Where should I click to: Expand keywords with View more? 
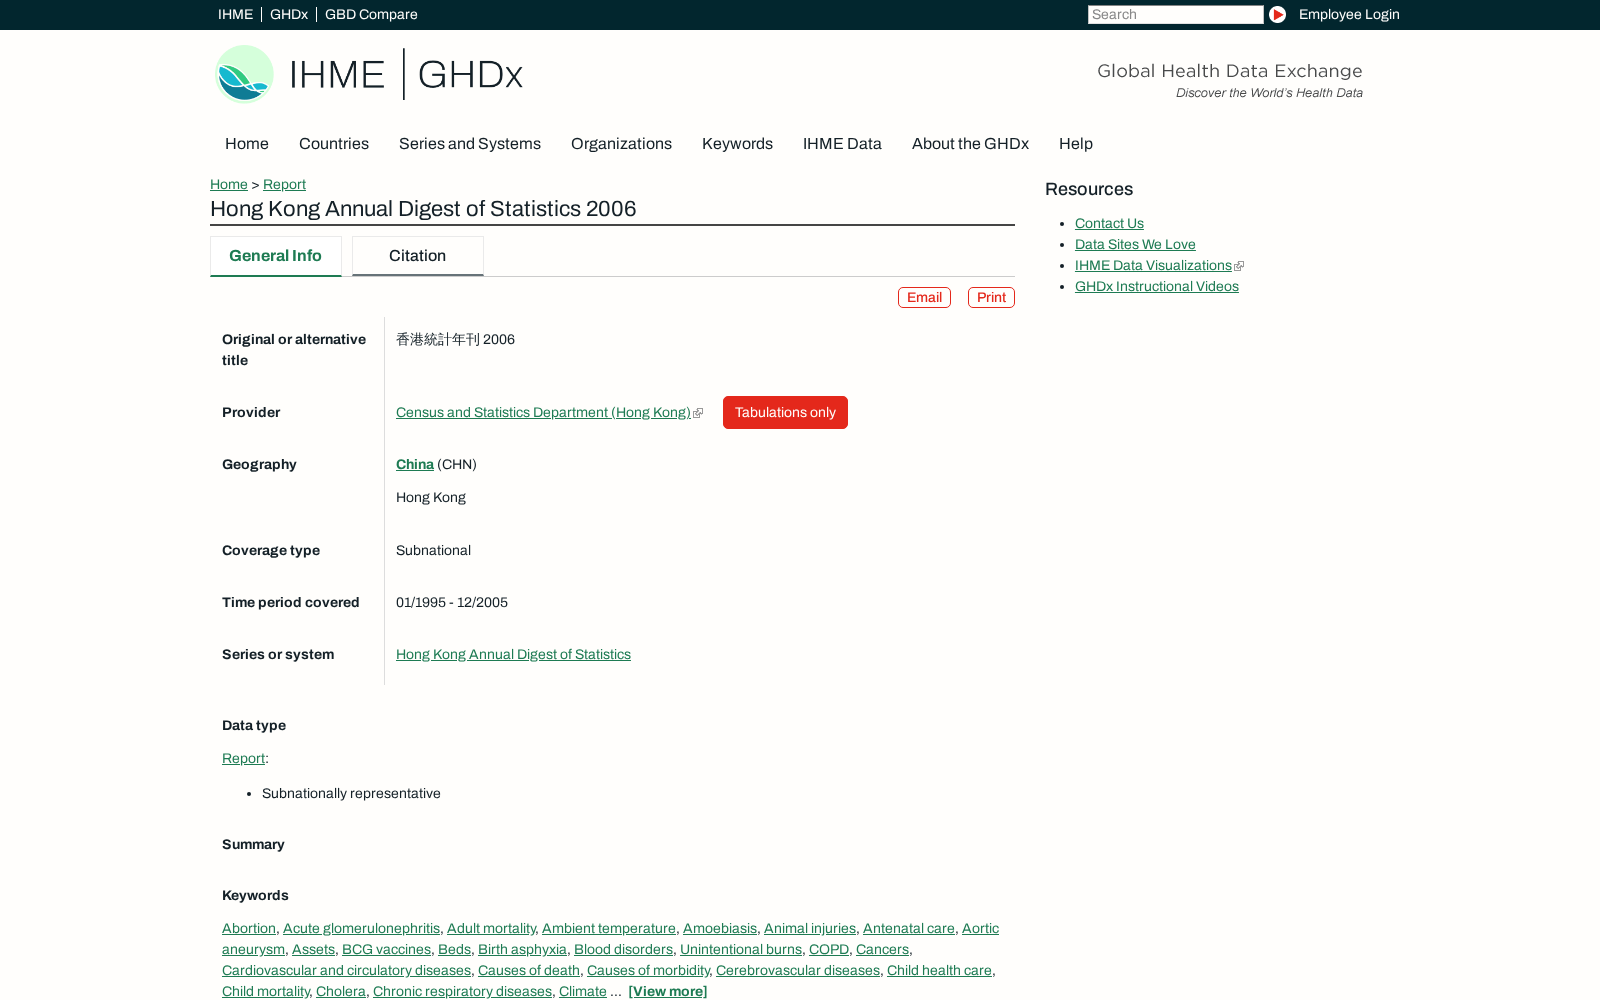pos(667,991)
